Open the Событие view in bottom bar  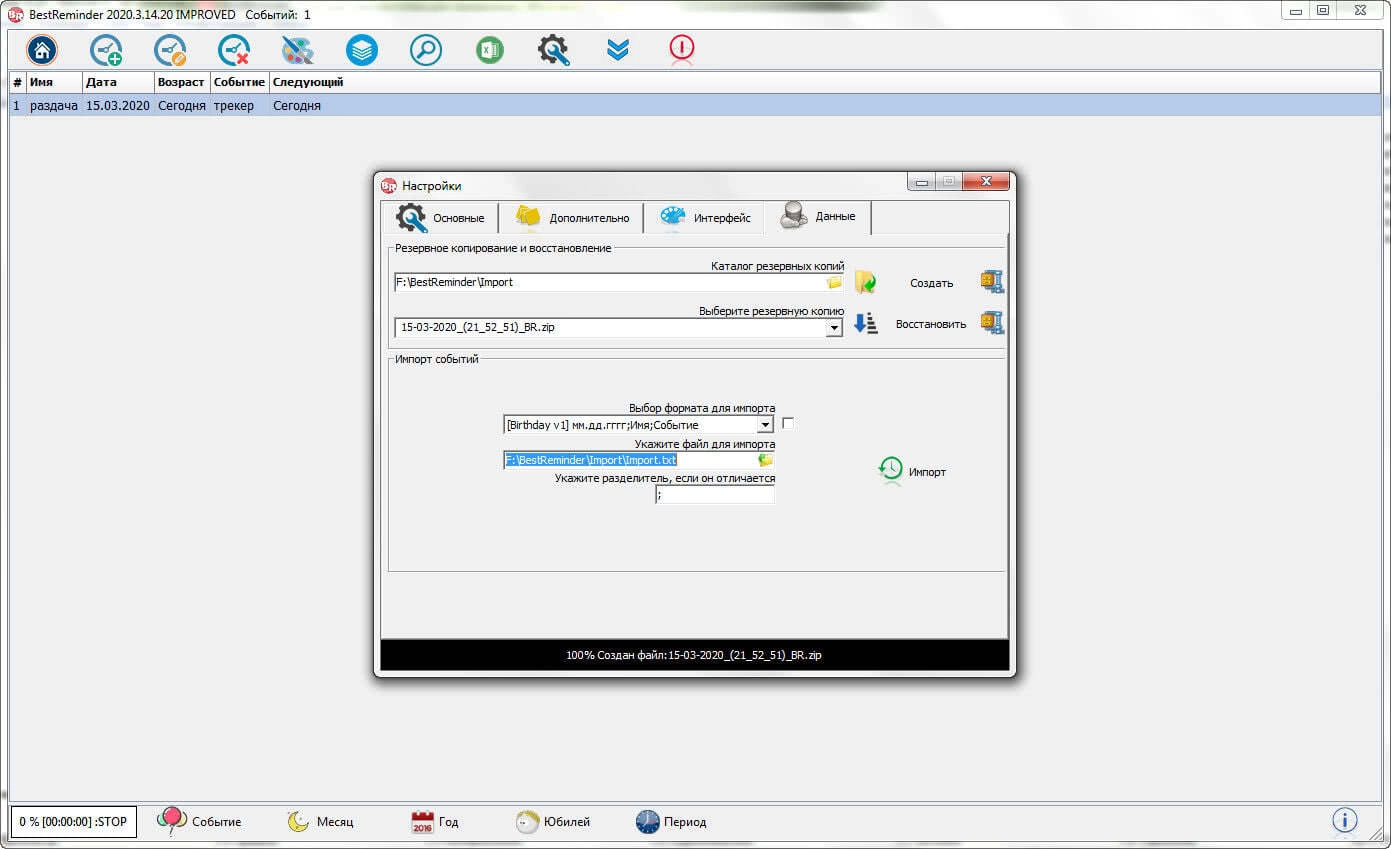click(x=199, y=821)
